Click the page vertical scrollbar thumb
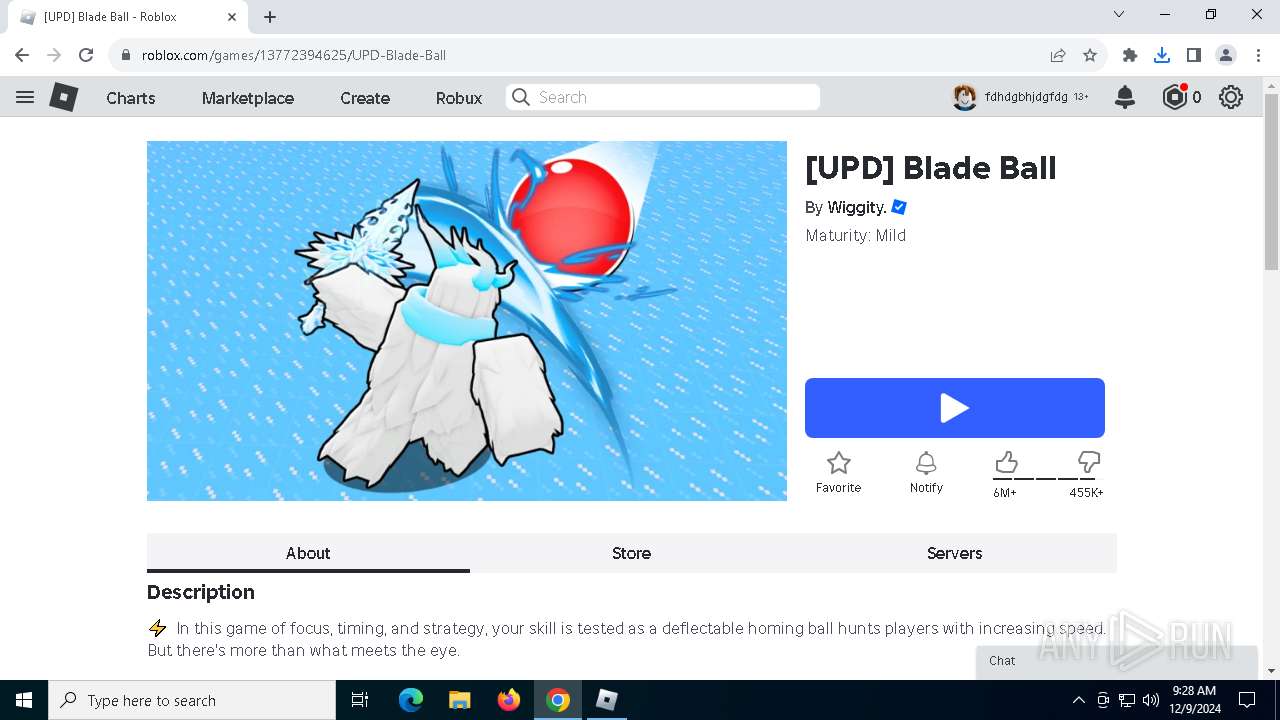The height and width of the screenshot is (720, 1280). pos(1271,182)
